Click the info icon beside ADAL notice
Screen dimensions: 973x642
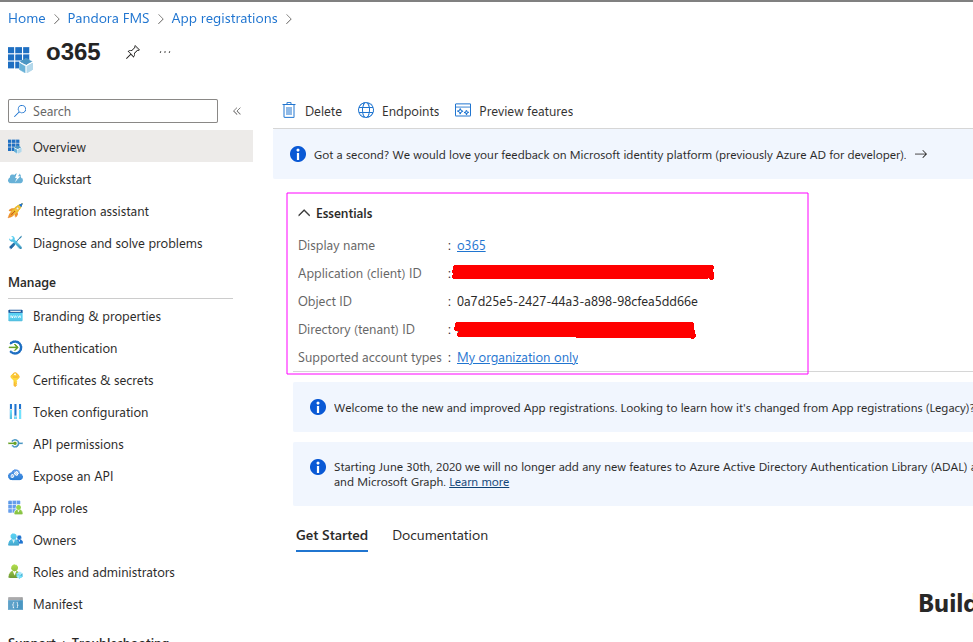click(318, 466)
